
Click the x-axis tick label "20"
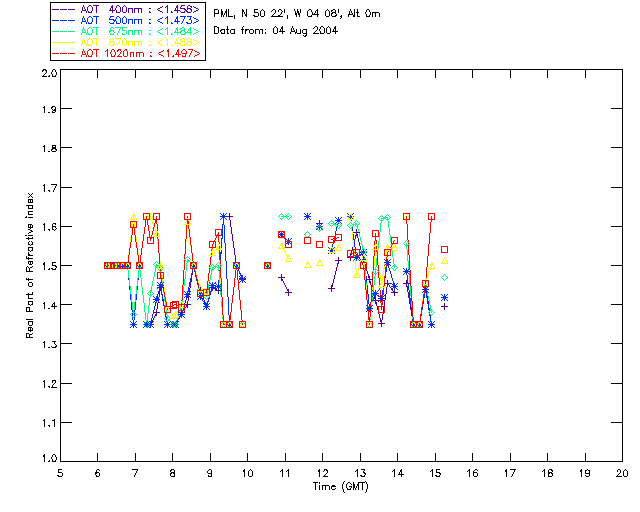[622, 473]
